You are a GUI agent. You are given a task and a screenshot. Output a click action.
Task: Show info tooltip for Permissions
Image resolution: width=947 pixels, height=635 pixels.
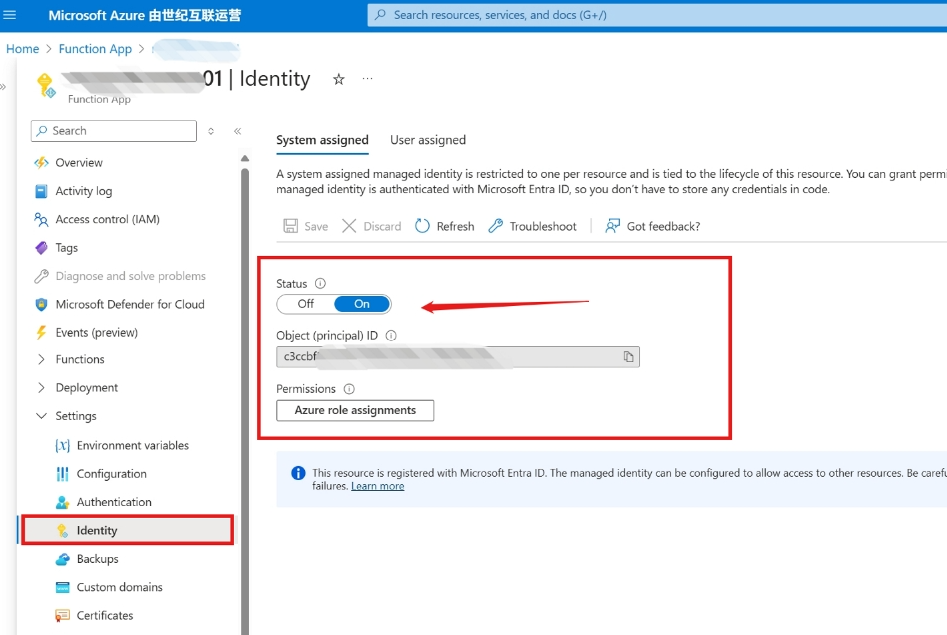[x=348, y=388]
